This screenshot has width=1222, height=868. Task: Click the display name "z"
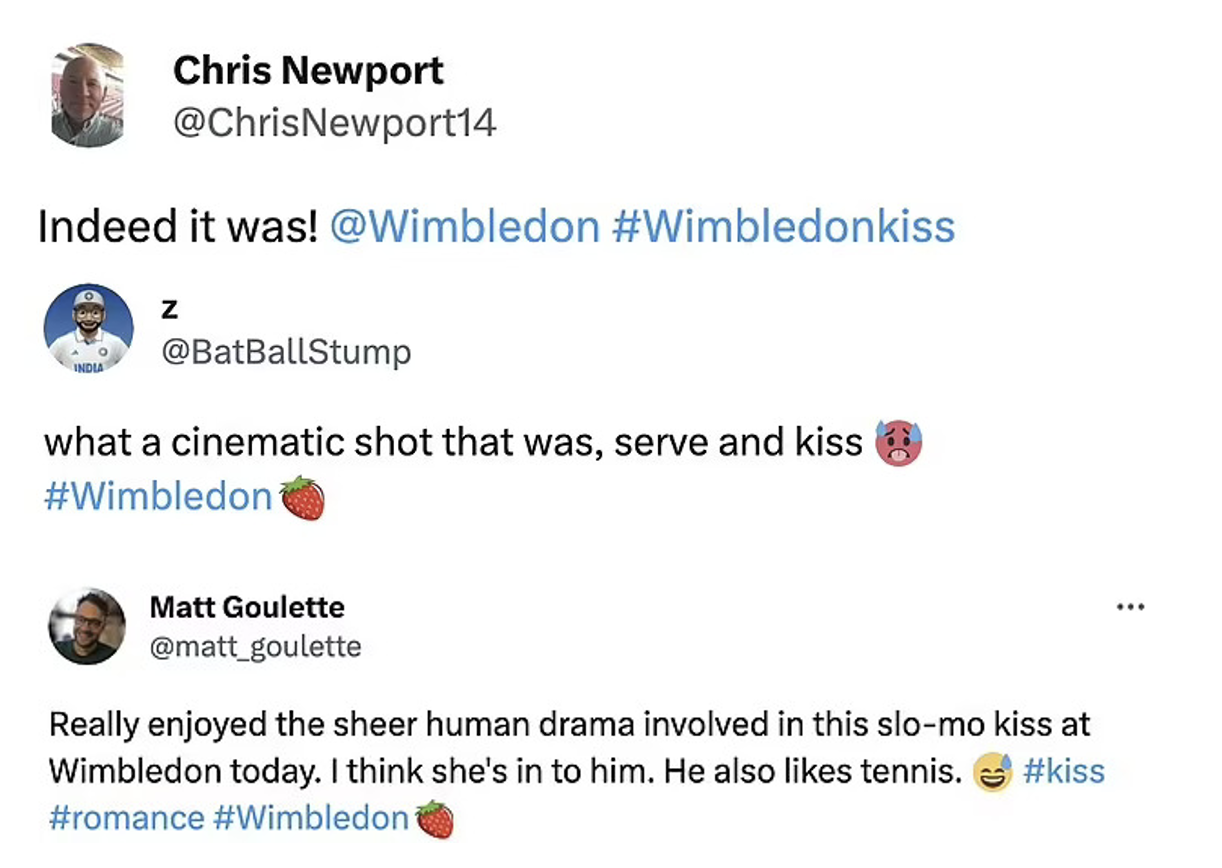tap(169, 309)
